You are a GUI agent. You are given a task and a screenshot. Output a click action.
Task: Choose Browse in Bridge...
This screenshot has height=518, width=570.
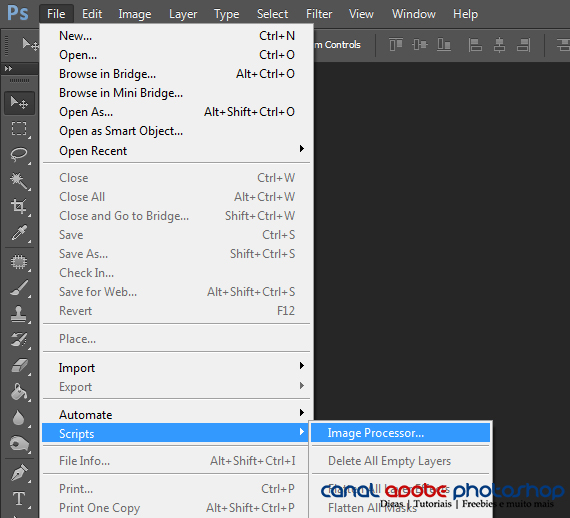pyautogui.click(x=176, y=74)
